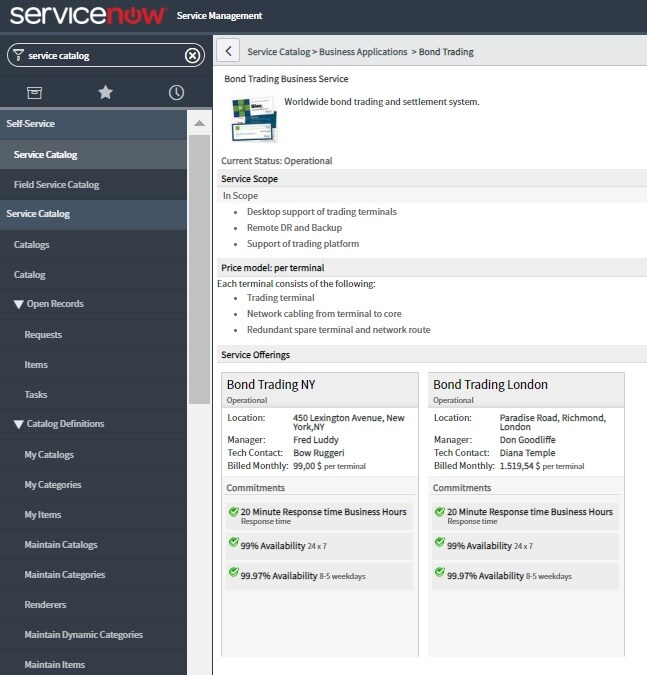The image size is (647, 675).
Task: Click the Service Offerings section header
Action: pyautogui.click(x=432, y=355)
